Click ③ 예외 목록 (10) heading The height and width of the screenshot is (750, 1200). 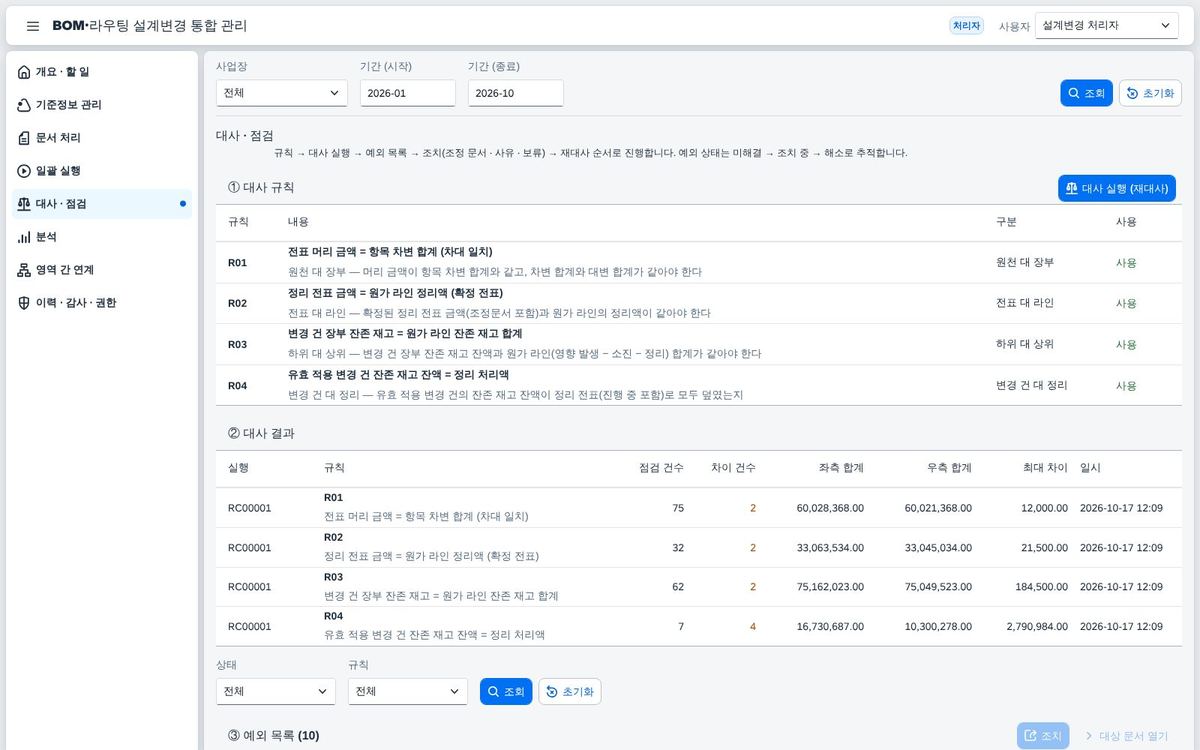273,735
